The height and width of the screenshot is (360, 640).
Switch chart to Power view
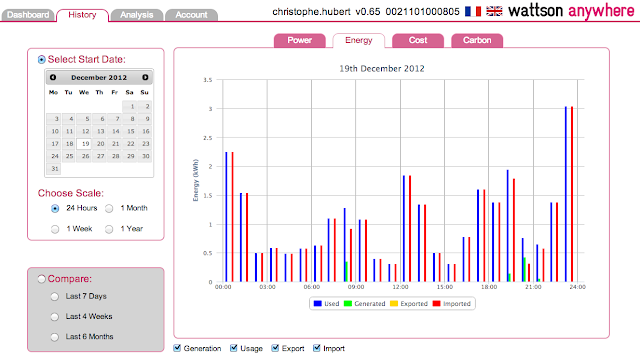click(x=300, y=40)
